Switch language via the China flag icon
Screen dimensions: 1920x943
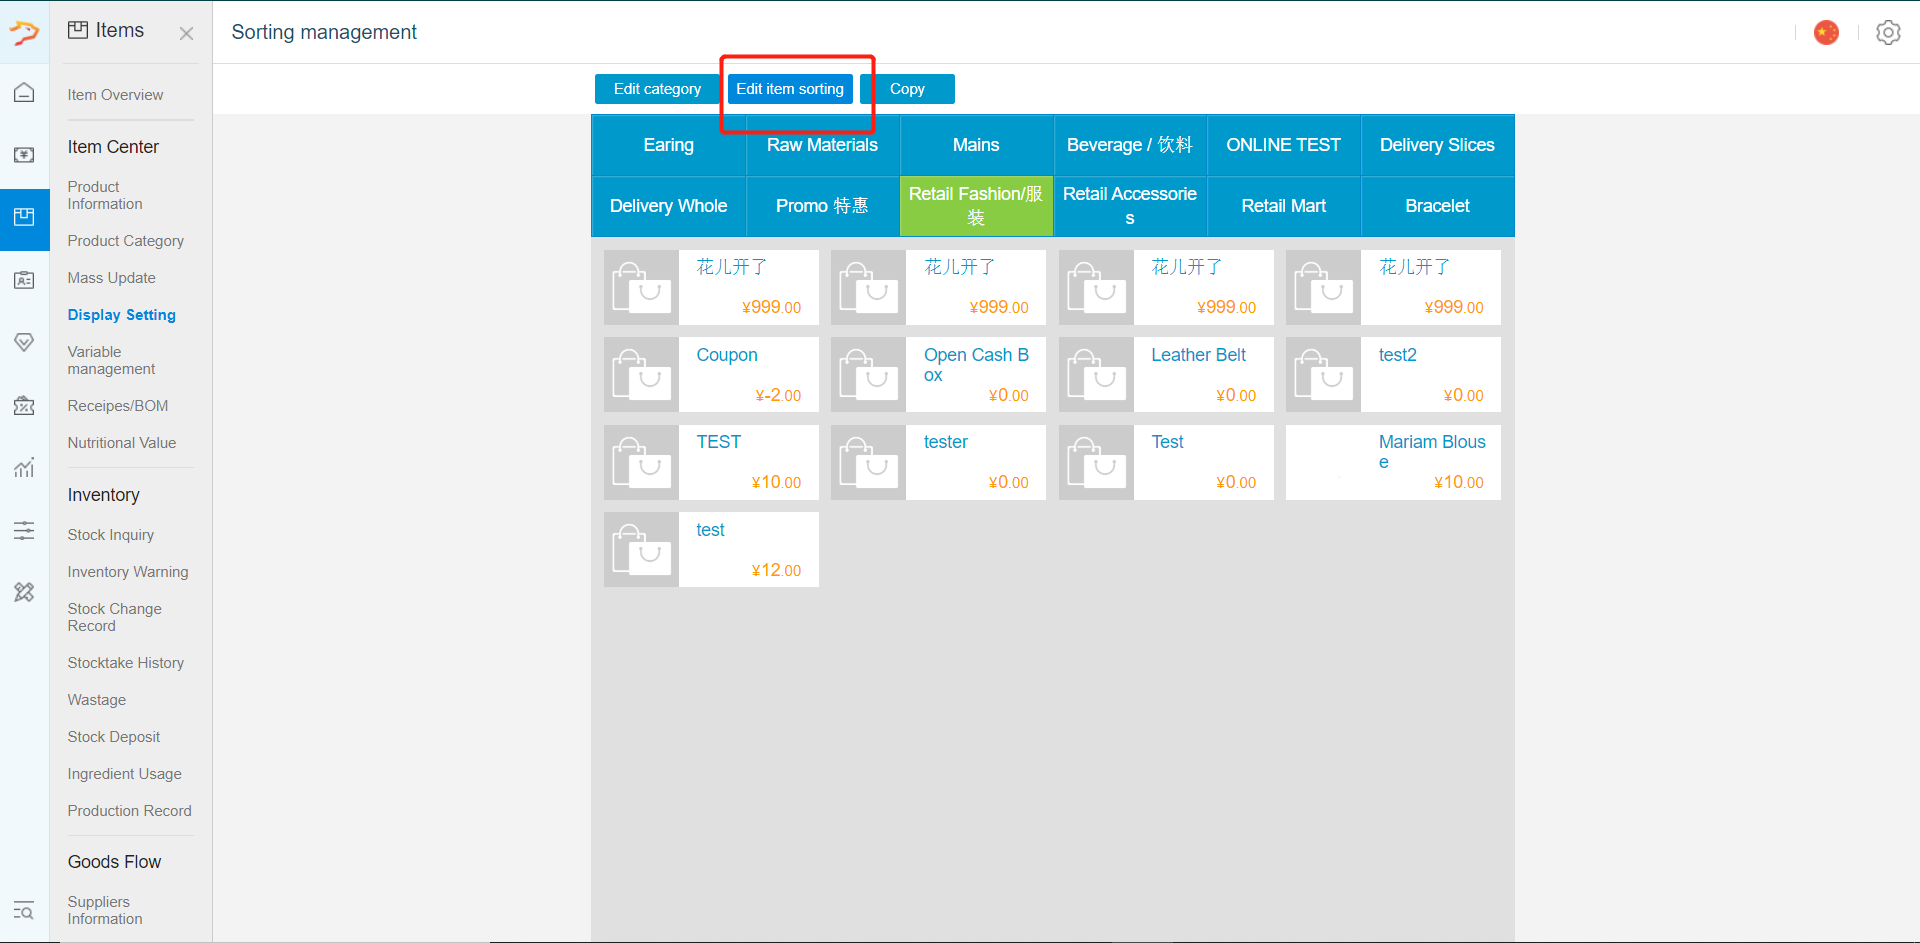1826,33
